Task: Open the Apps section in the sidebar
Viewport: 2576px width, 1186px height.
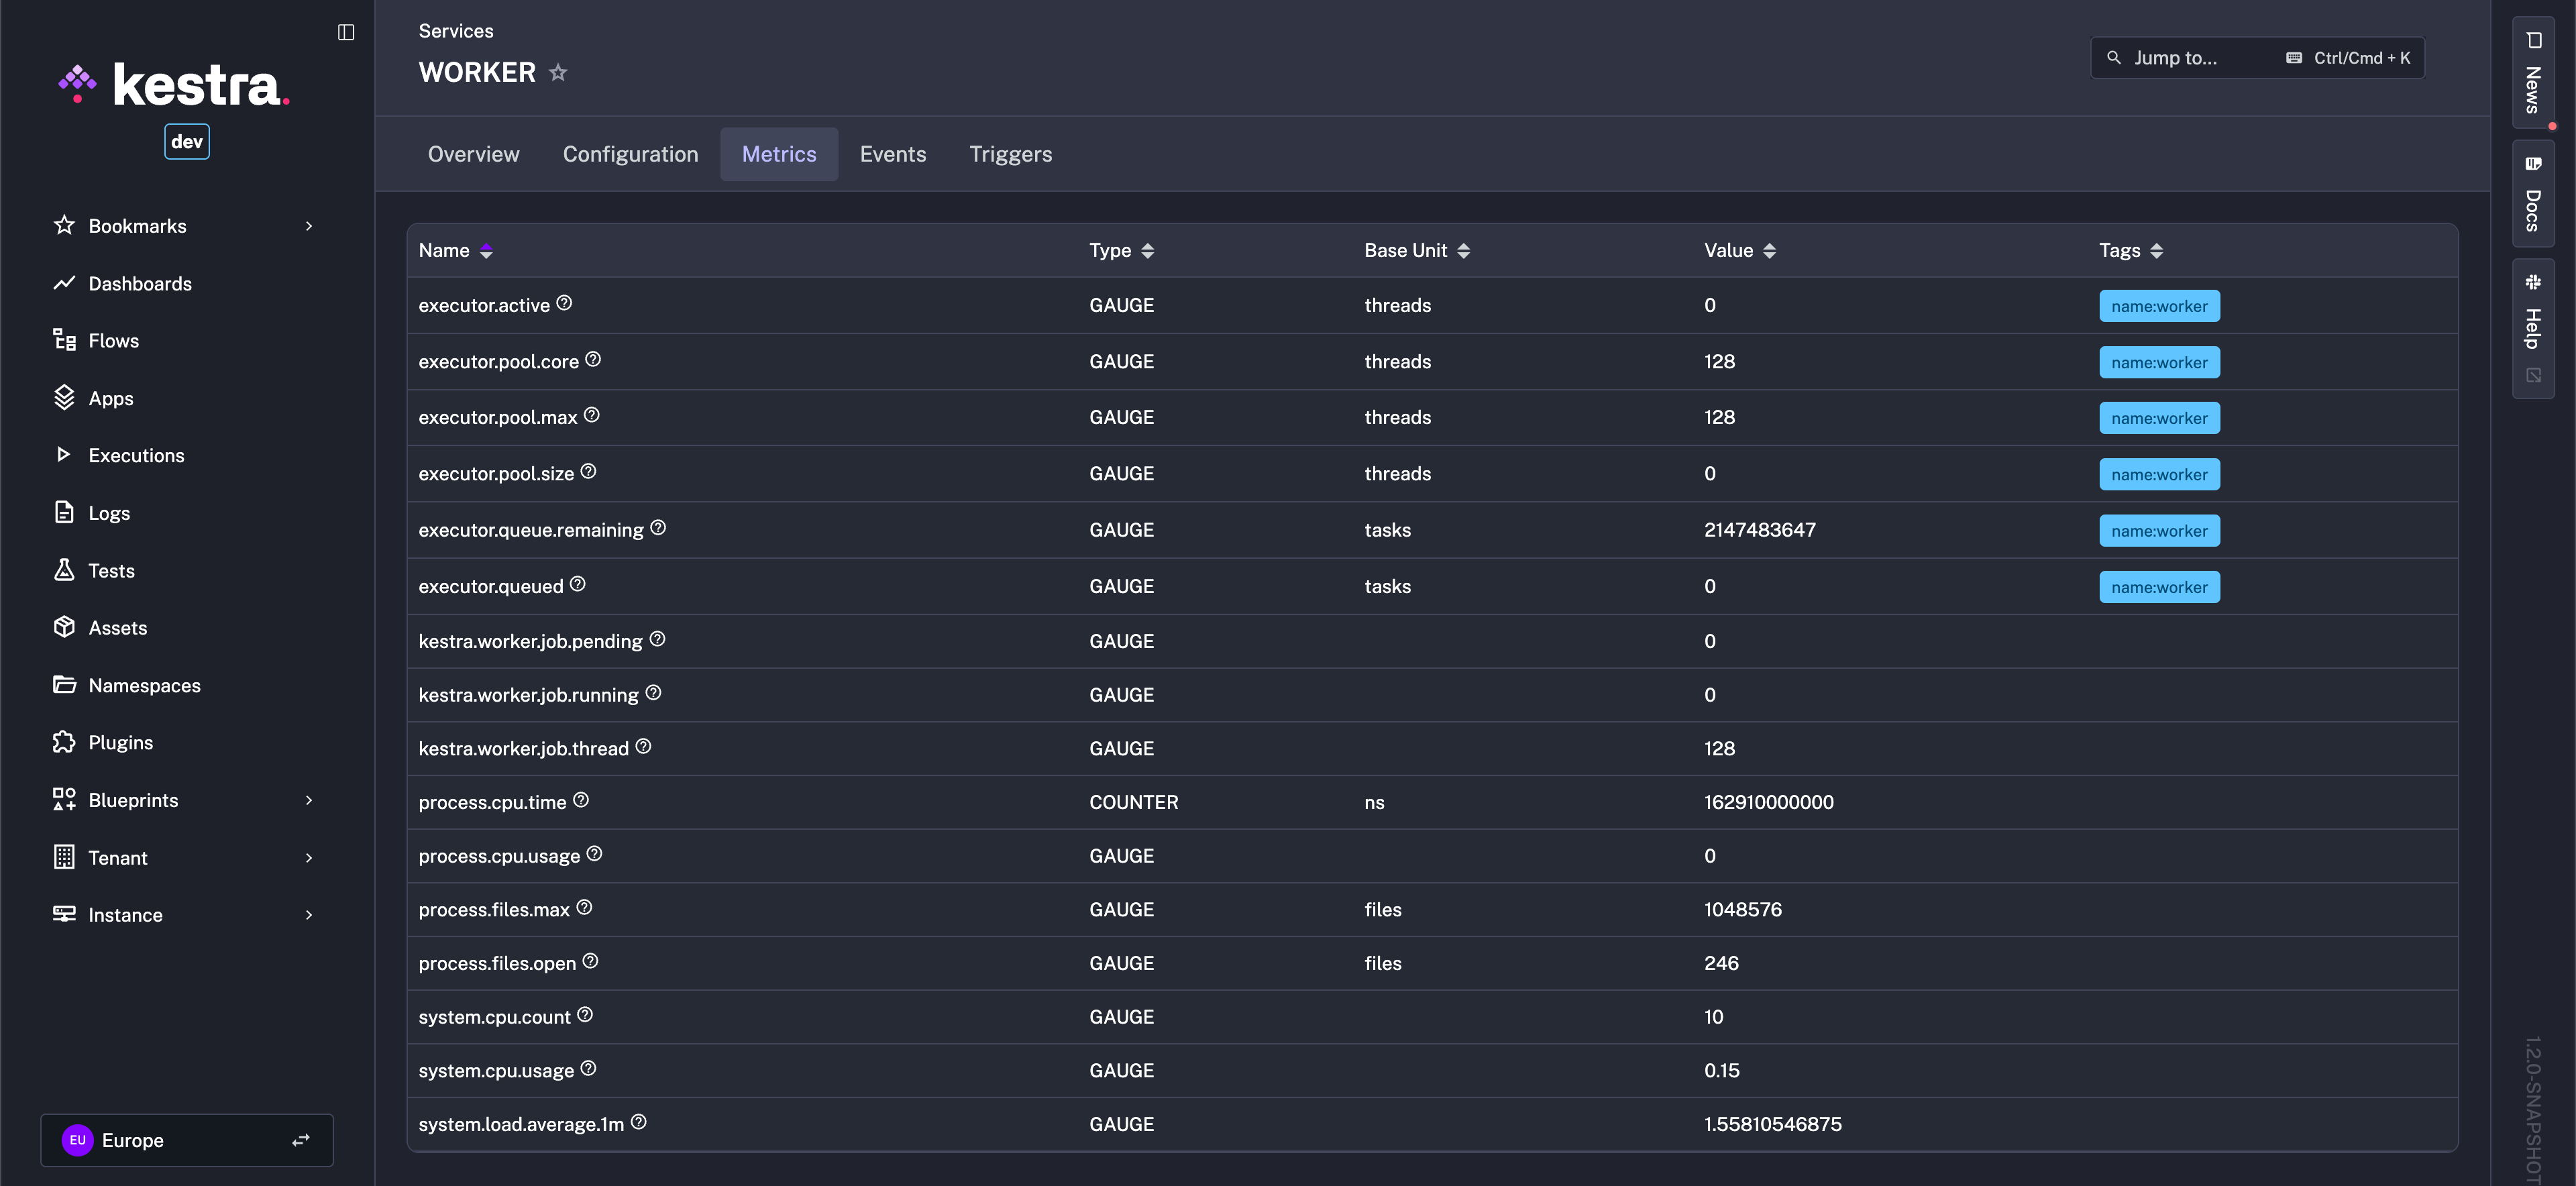Action: pyautogui.click(x=110, y=398)
